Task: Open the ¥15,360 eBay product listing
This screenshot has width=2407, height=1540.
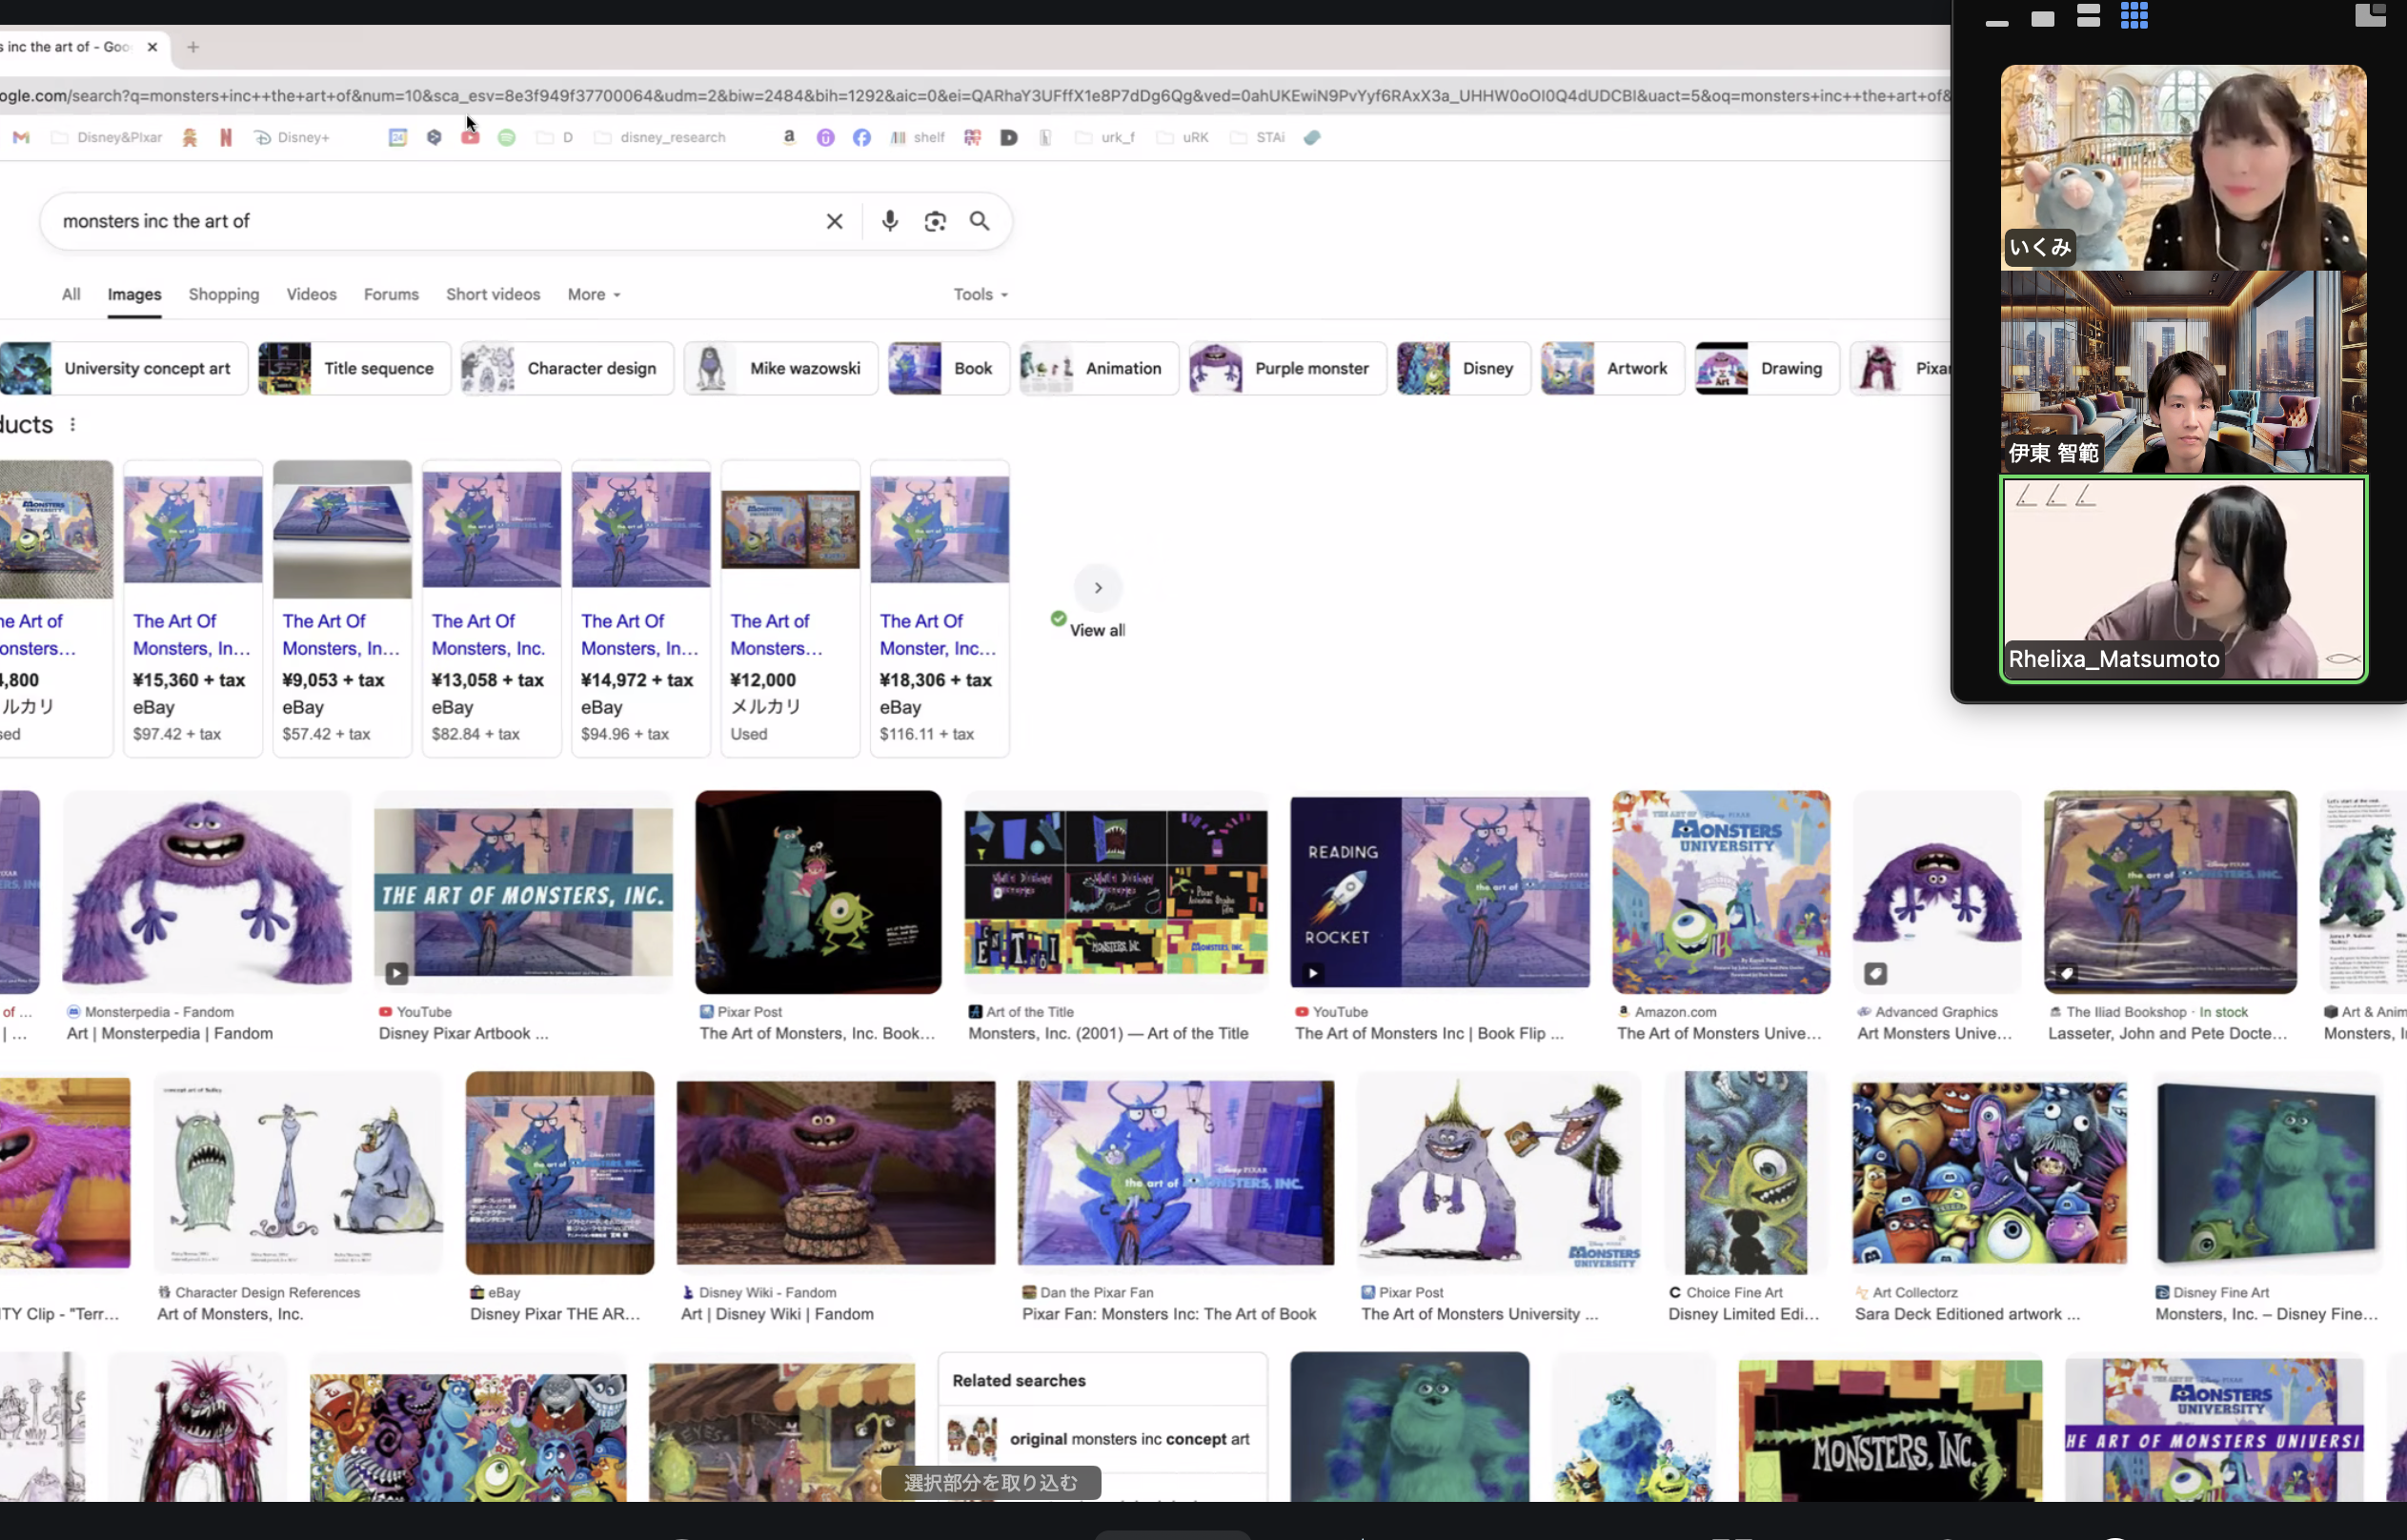Action: pyautogui.click(x=193, y=607)
